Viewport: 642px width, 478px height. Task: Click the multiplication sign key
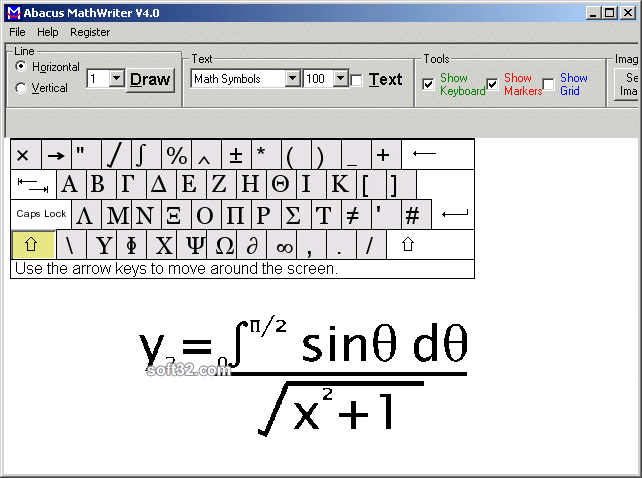pyautogui.click(x=26, y=154)
